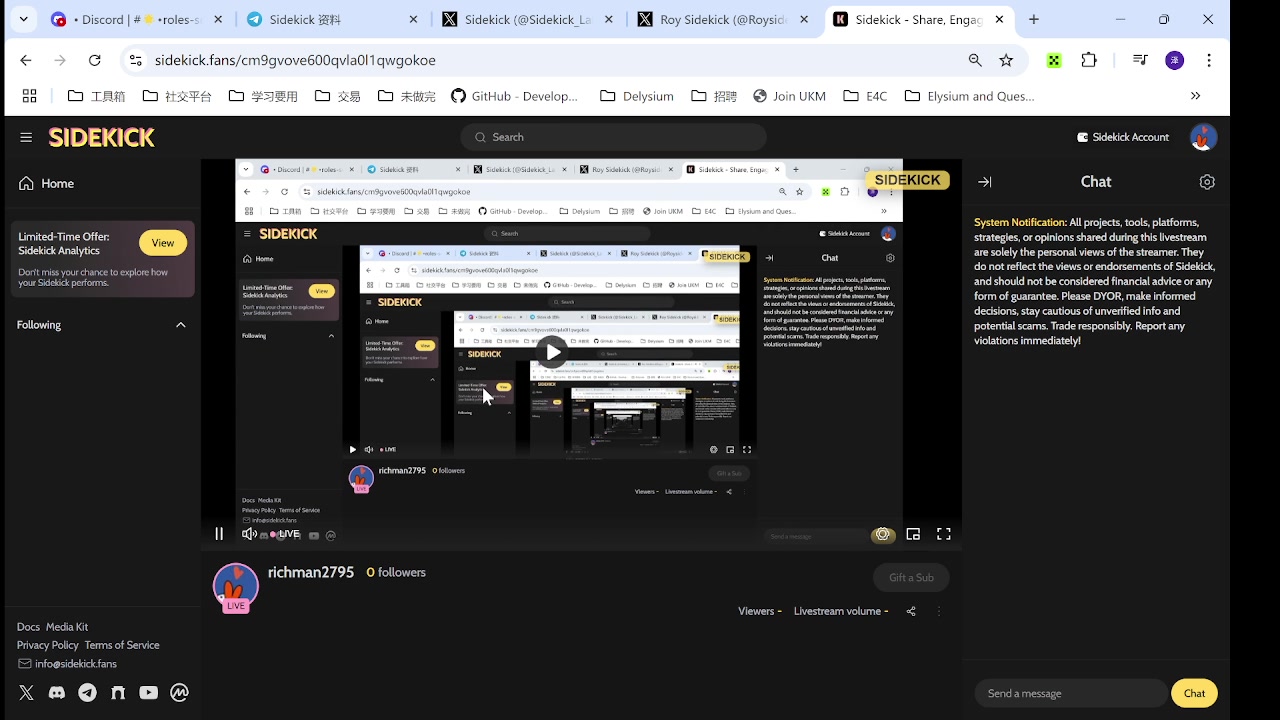This screenshot has height=720, width=1280.
Task: Open media control in Chrome toolbar
Action: pos(1140,60)
